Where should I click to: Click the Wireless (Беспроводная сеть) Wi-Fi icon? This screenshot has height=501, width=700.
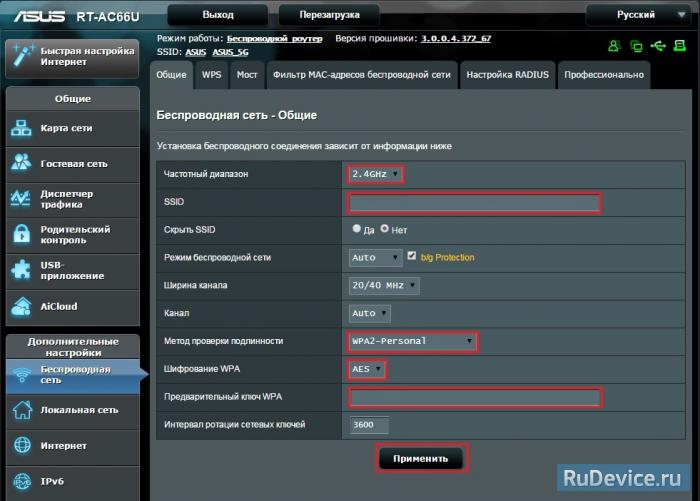pos(22,374)
